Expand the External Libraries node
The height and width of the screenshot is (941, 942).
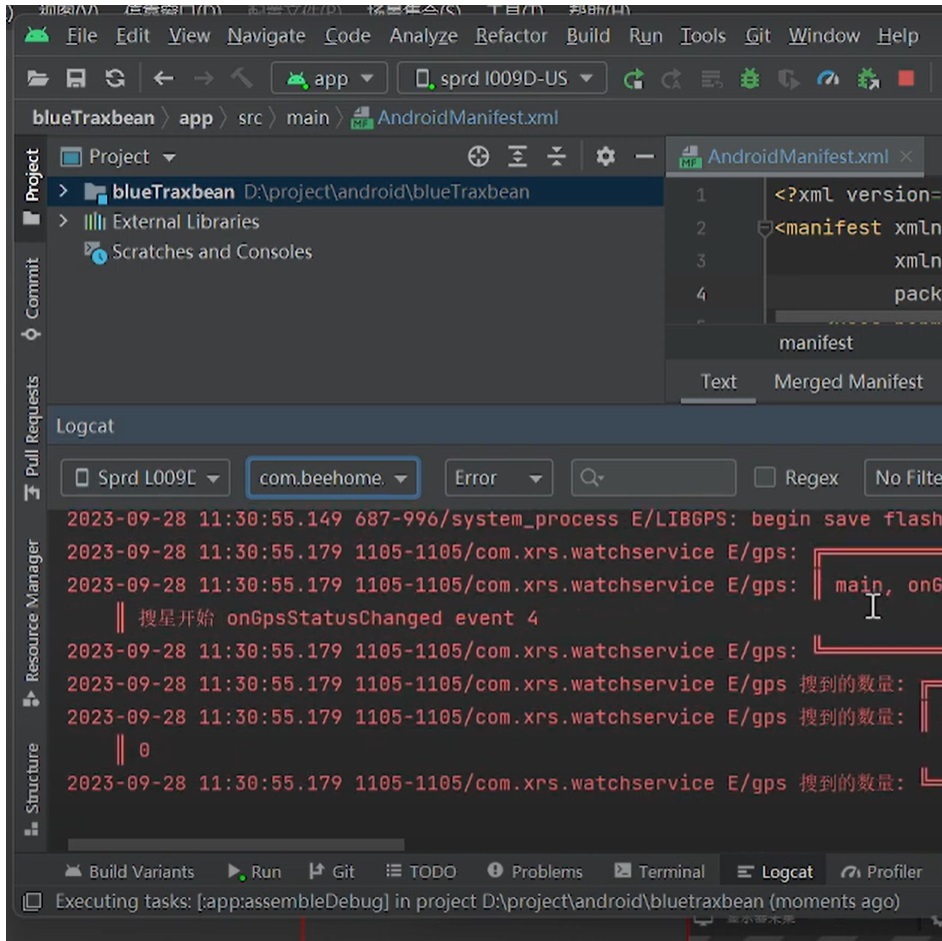pos(62,220)
